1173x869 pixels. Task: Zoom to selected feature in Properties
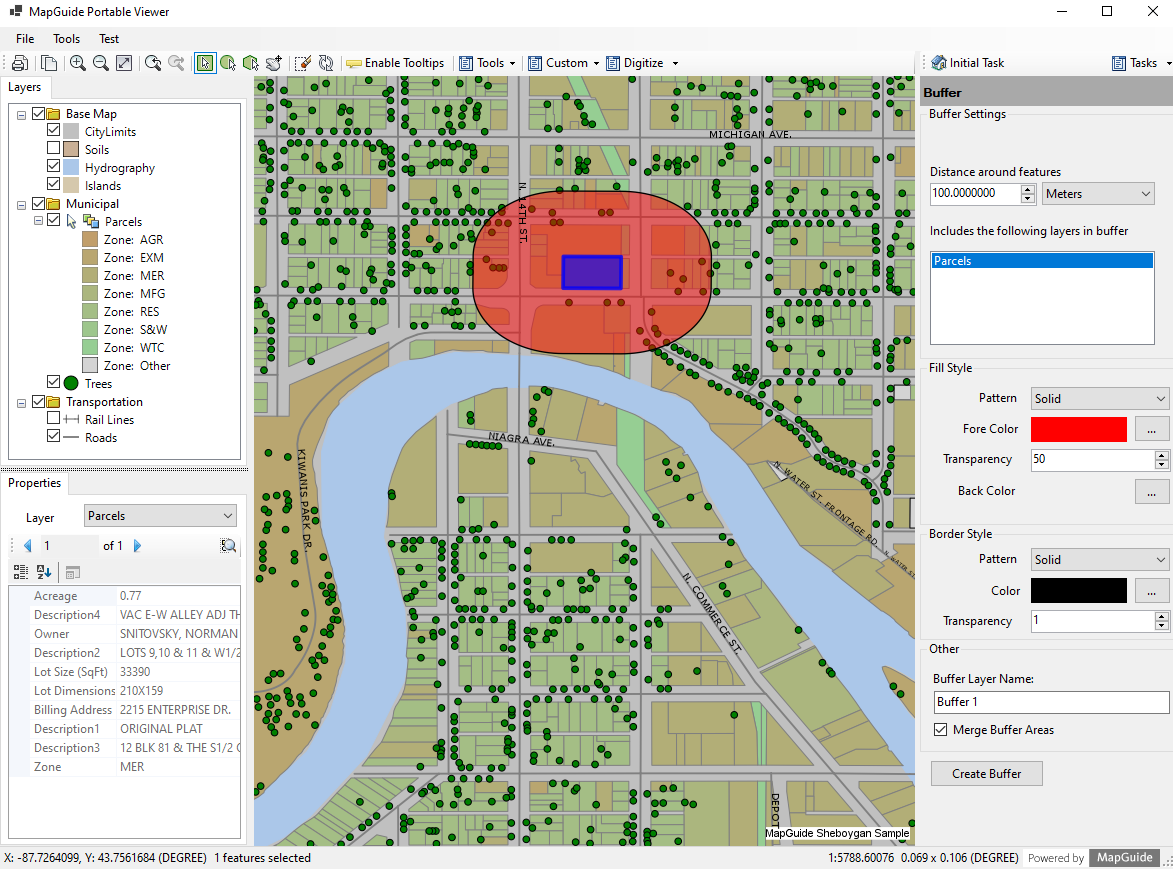click(x=229, y=546)
